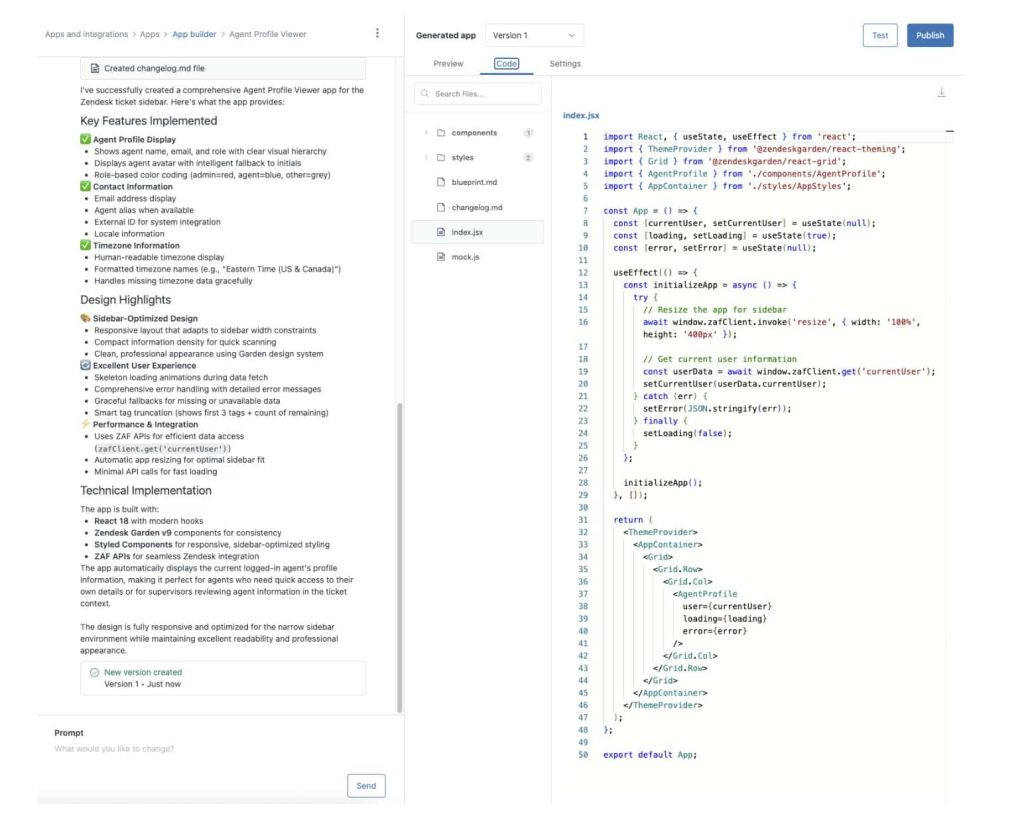The image size is (1024, 818).
Task: Click the styles folder count badge
Action: coord(528,157)
